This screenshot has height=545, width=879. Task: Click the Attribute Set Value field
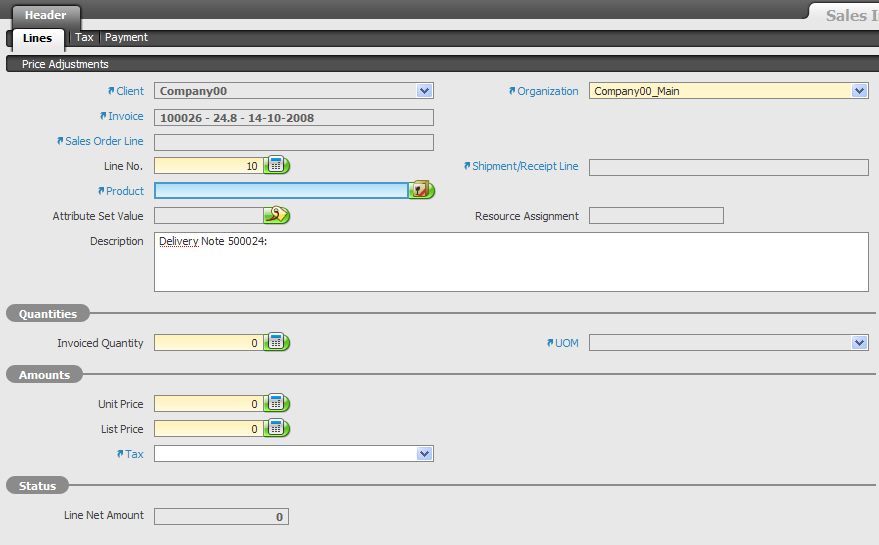[x=209, y=216]
